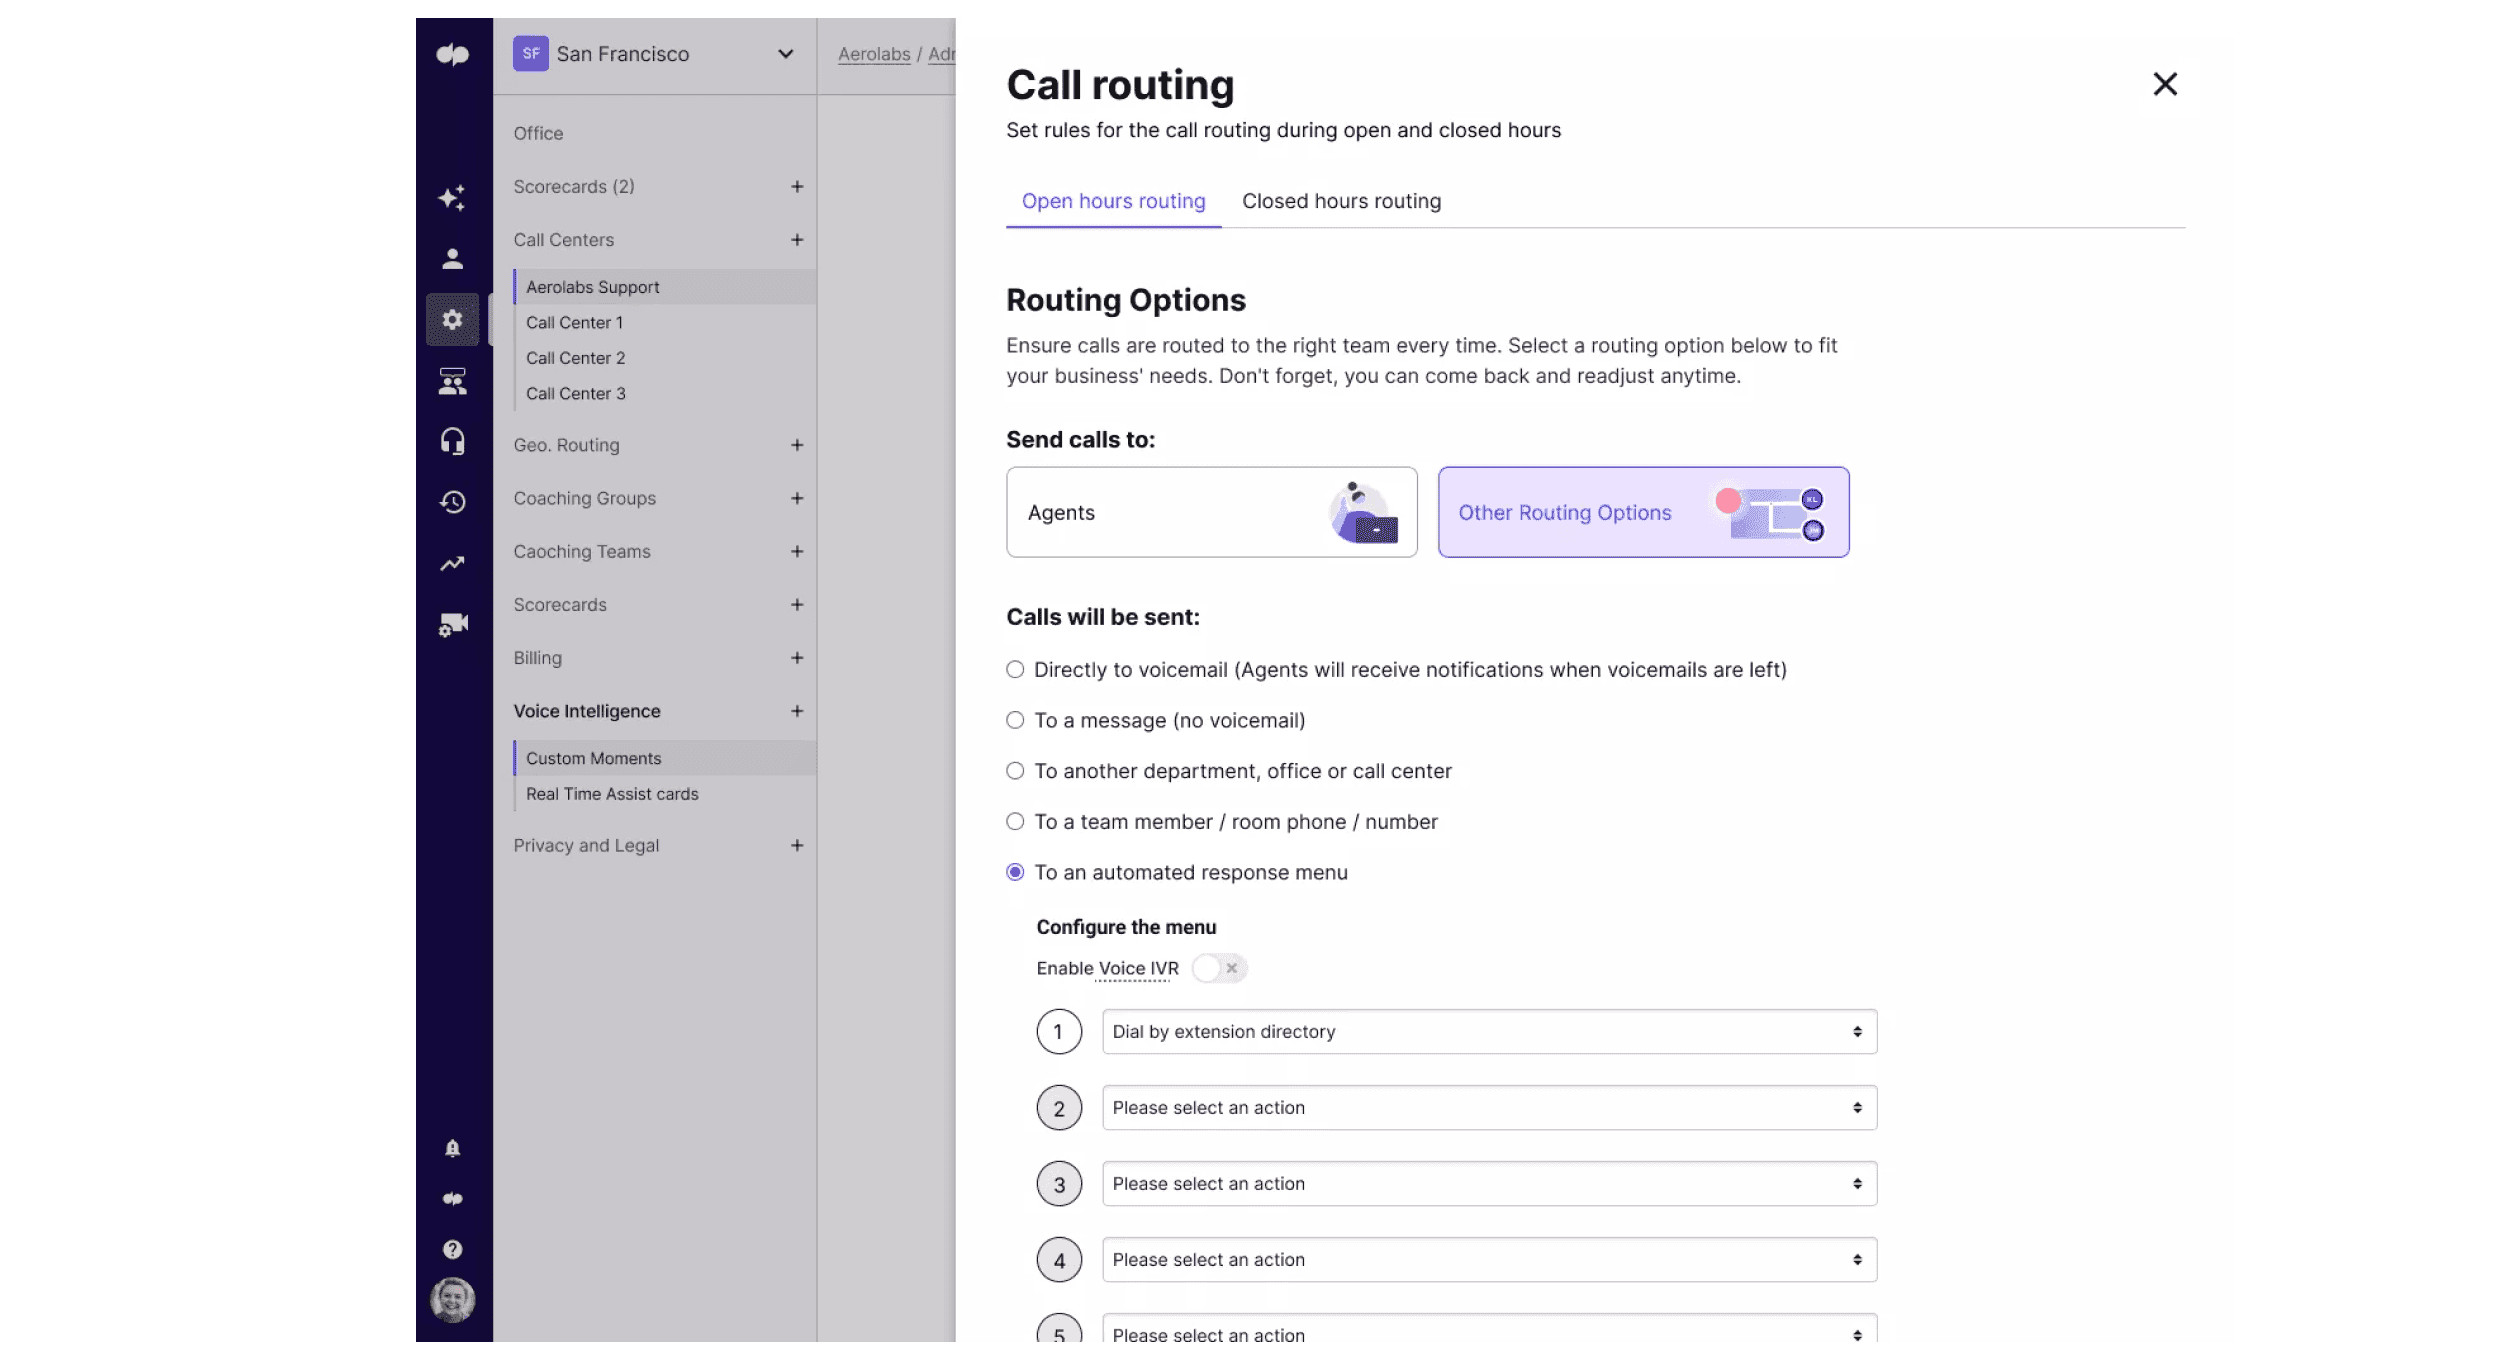
Task: Choose To another department, office or call center
Action: pyautogui.click(x=1015, y=771)
